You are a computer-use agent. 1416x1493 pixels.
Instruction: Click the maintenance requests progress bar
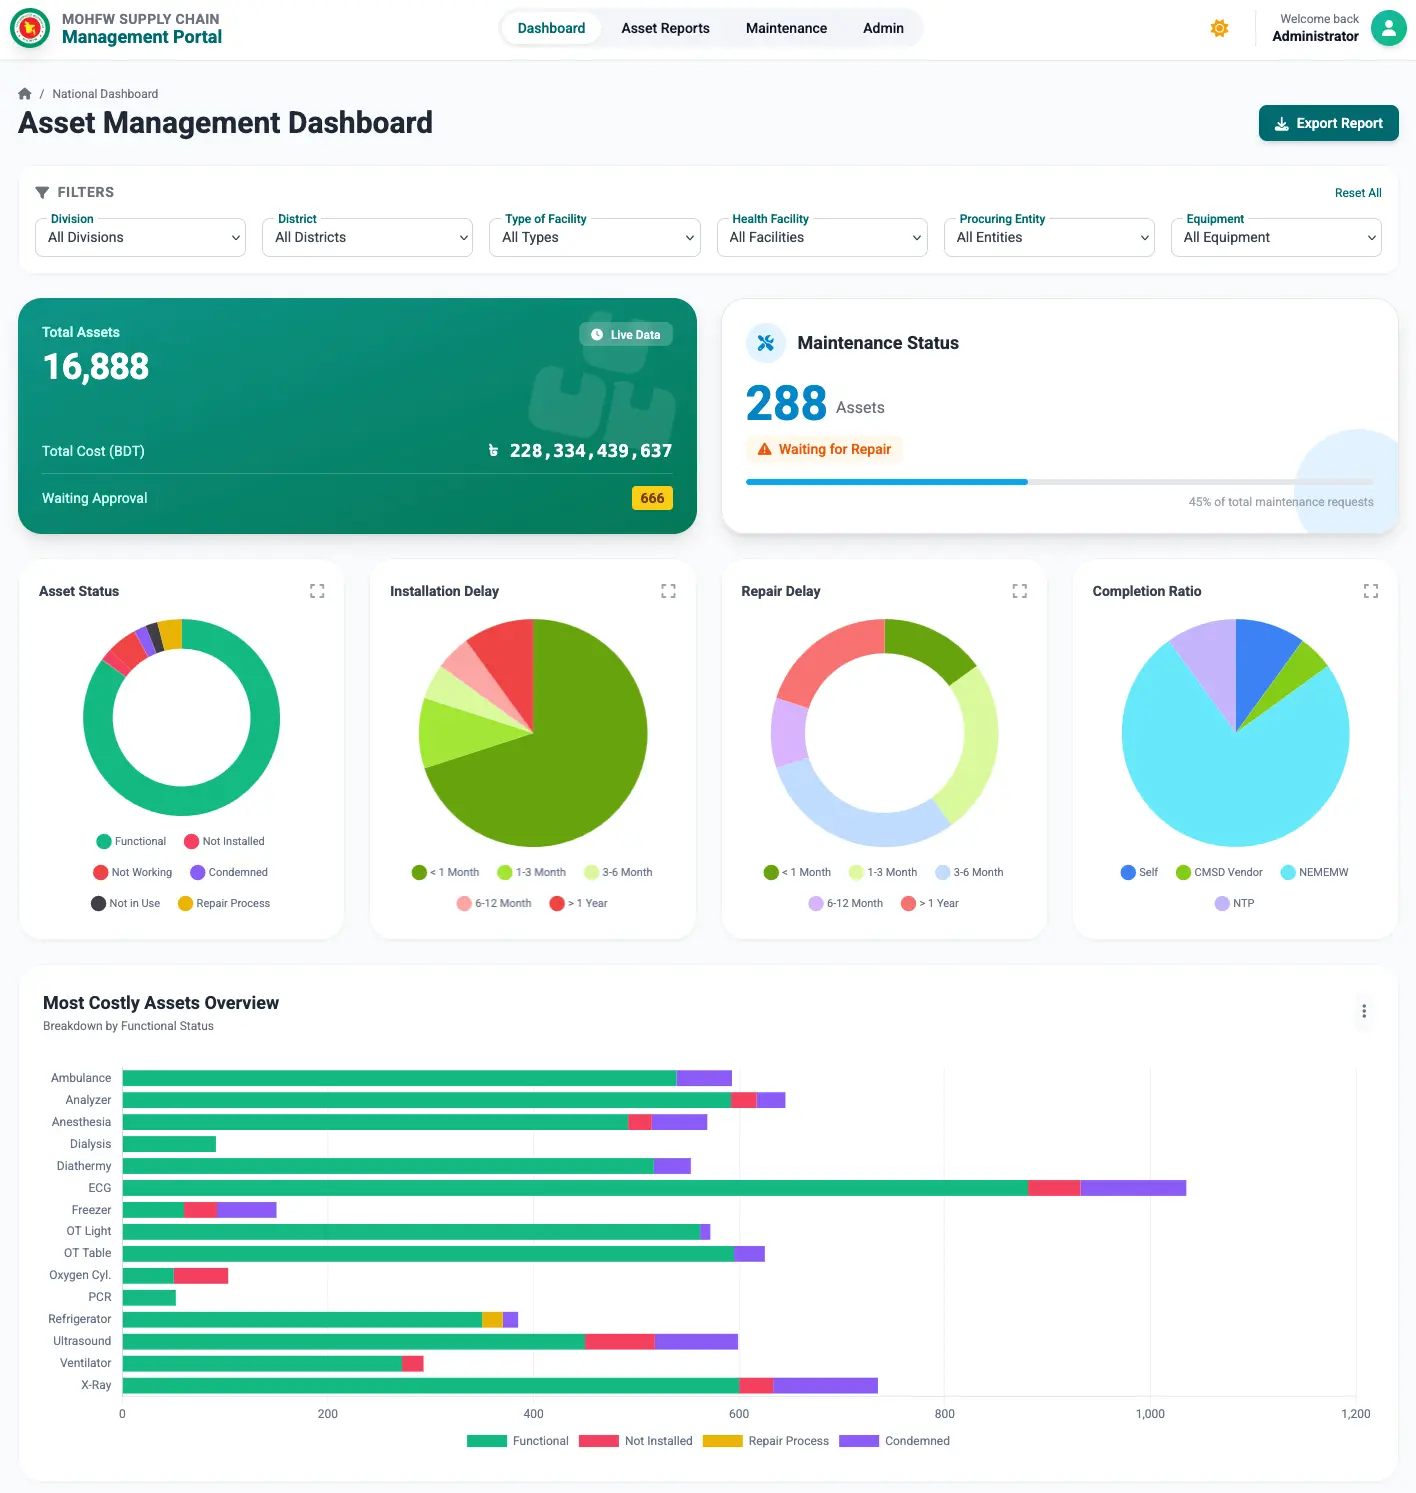1060,481
